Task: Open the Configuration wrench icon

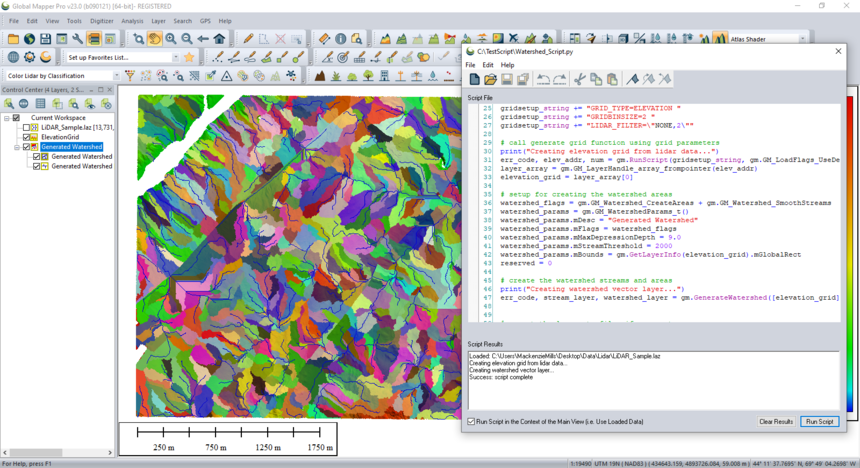Action: click(x=78, y=39)
